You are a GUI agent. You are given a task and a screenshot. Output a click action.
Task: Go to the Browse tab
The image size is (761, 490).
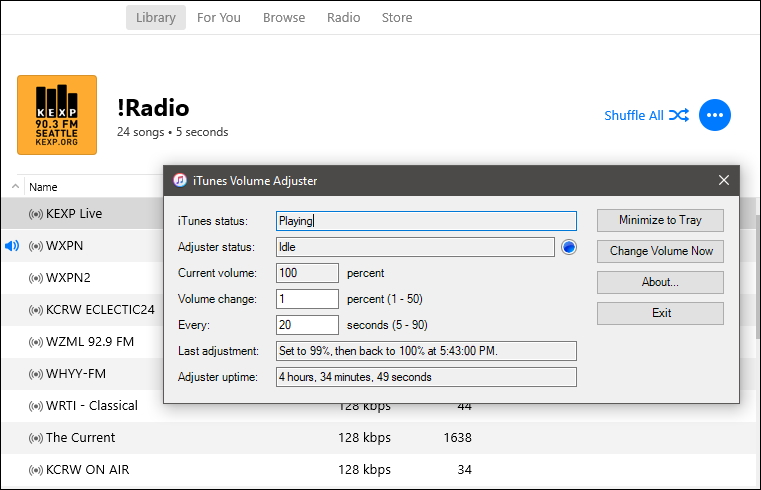tap(284, 17)
